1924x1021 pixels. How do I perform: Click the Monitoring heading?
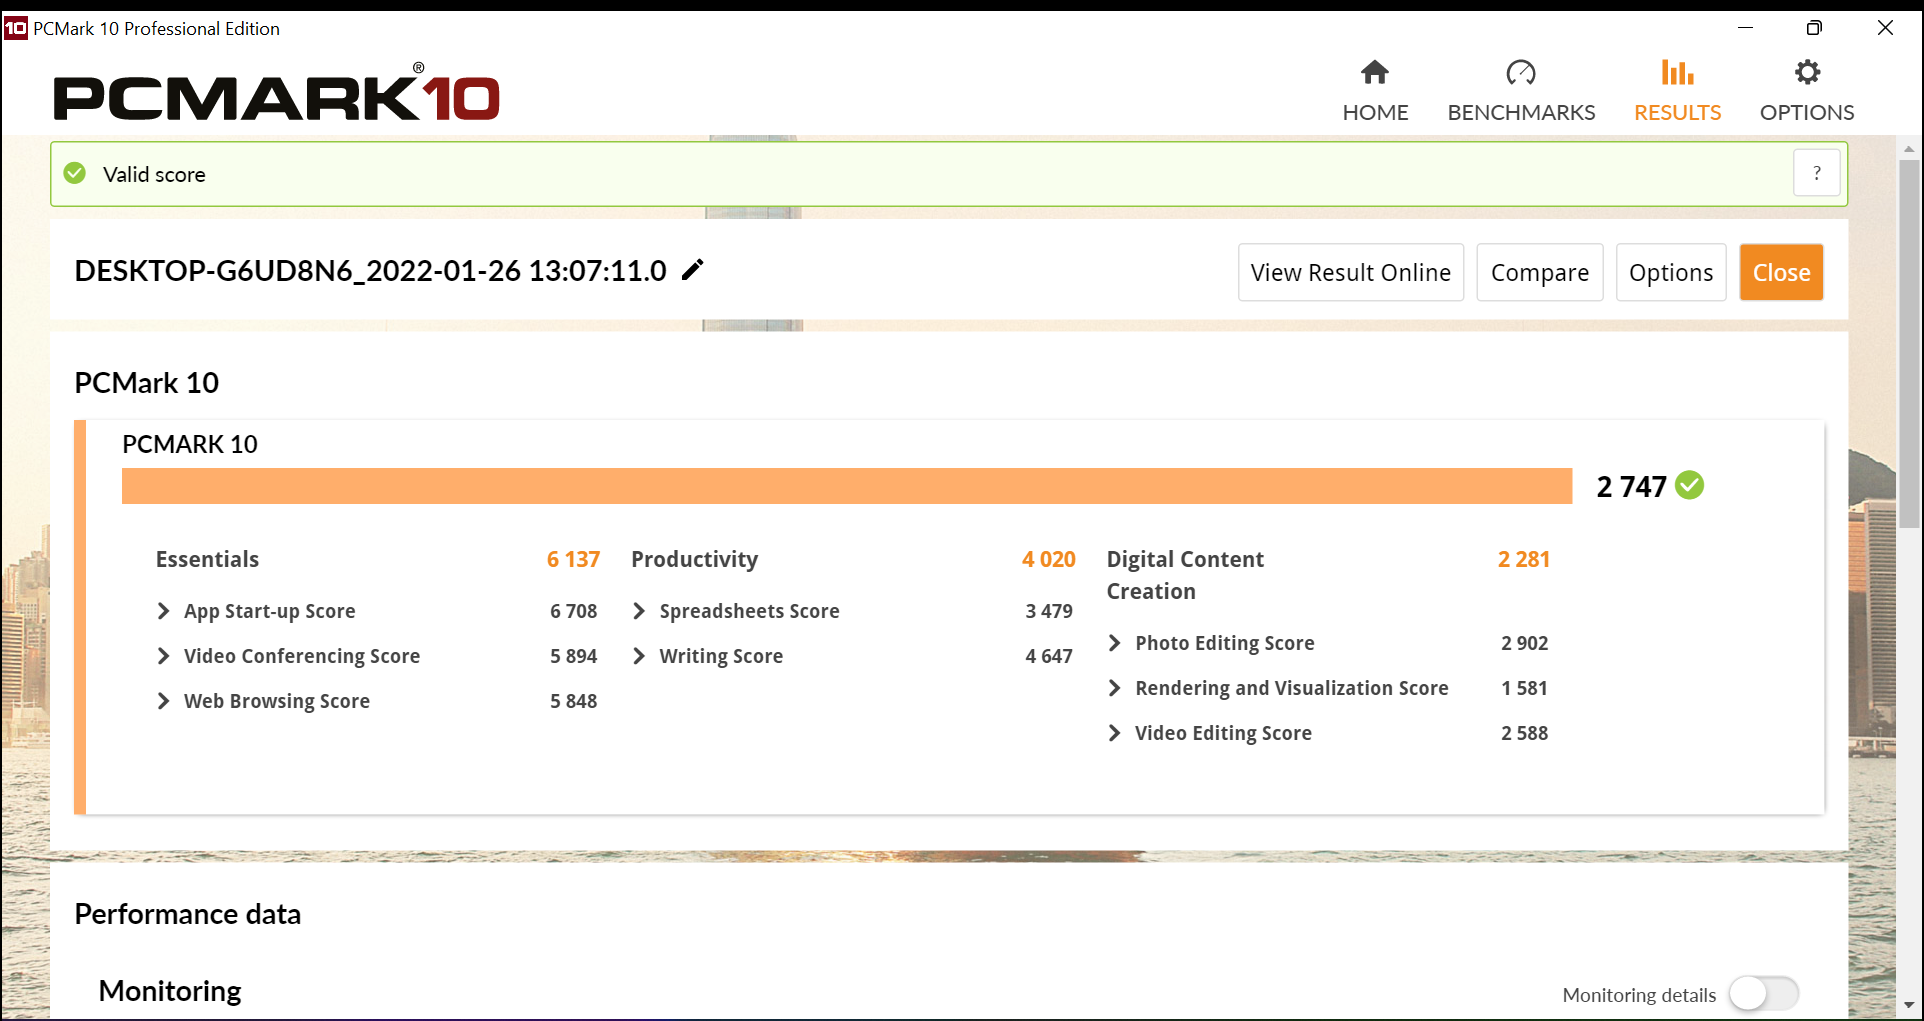click(170, 991)
